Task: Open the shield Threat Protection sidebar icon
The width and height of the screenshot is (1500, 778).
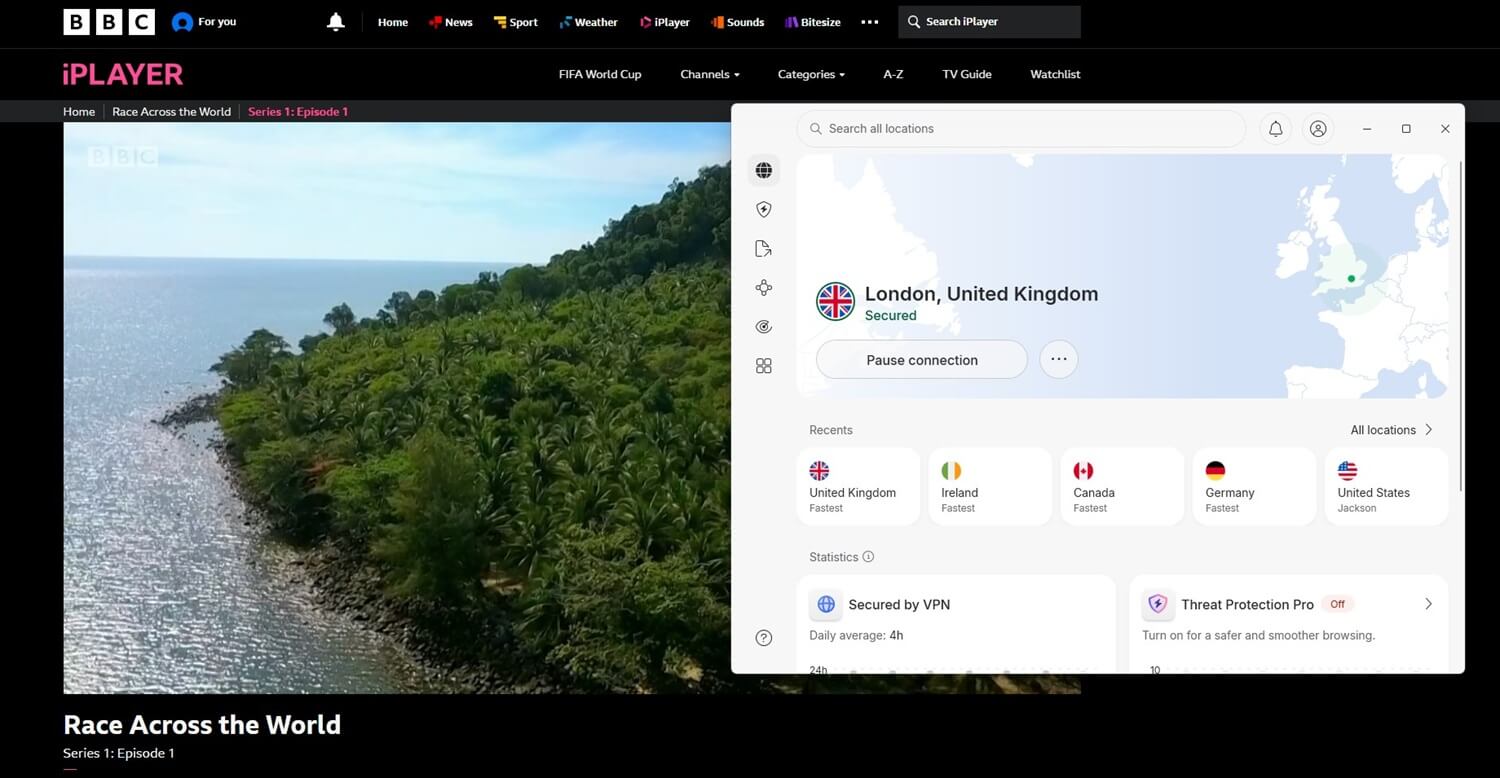Action: [764, 209]
